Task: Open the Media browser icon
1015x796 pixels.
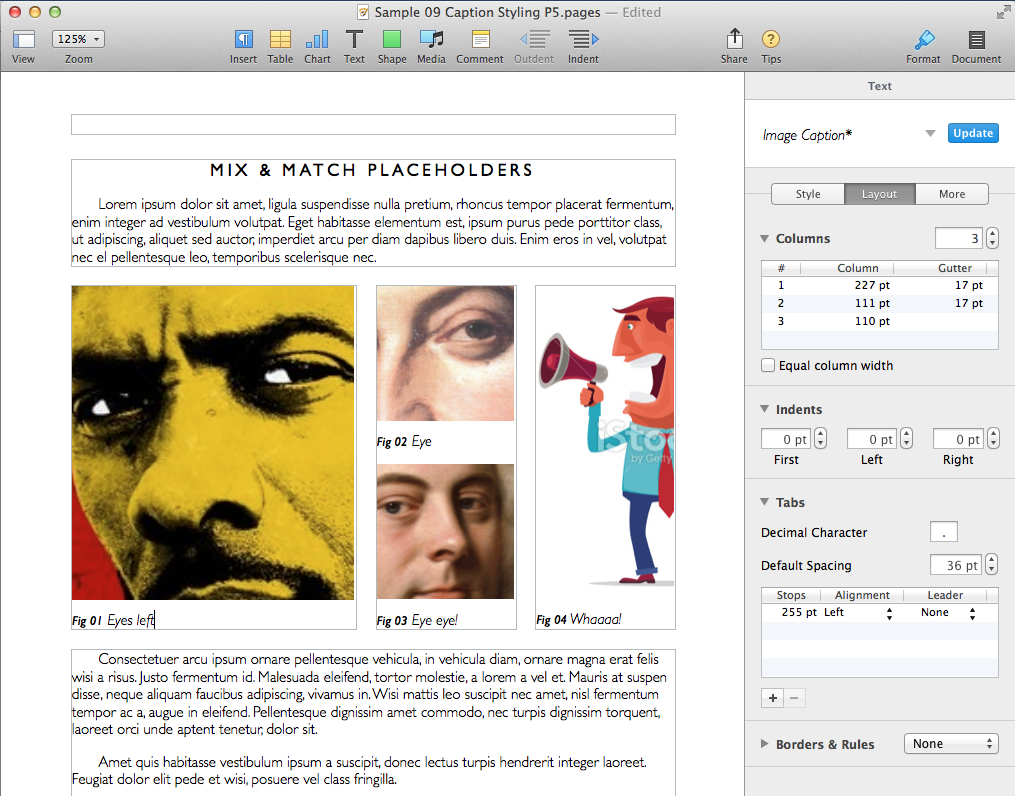Action: pyautogui.click(x=431, y=40)
